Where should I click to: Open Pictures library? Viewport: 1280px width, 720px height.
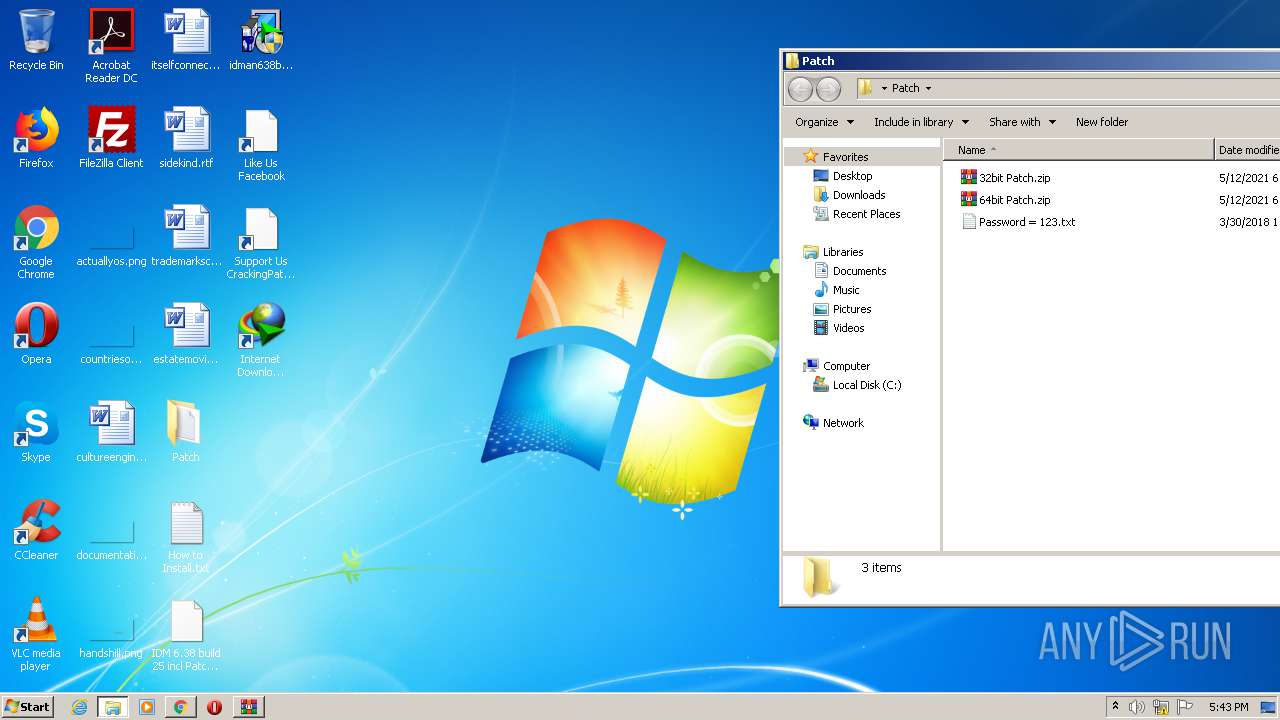(x=842, y=309)
